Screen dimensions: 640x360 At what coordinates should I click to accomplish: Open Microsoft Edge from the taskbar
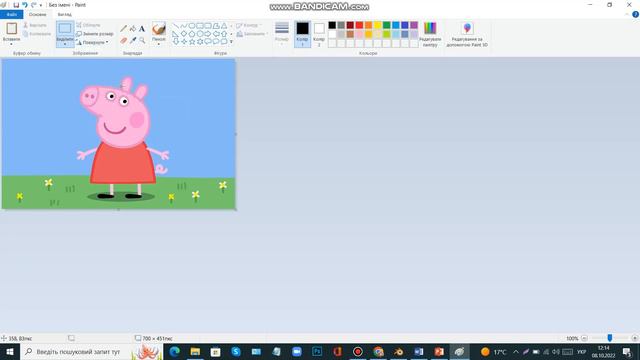pyautogui.click(x=175, y=351)
